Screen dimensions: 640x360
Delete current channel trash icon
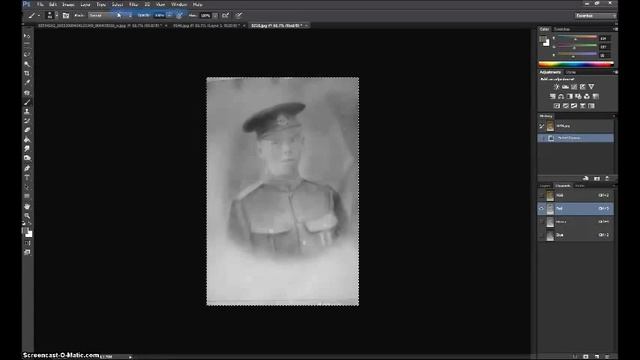pyautogui.click(x=607, y=356)
